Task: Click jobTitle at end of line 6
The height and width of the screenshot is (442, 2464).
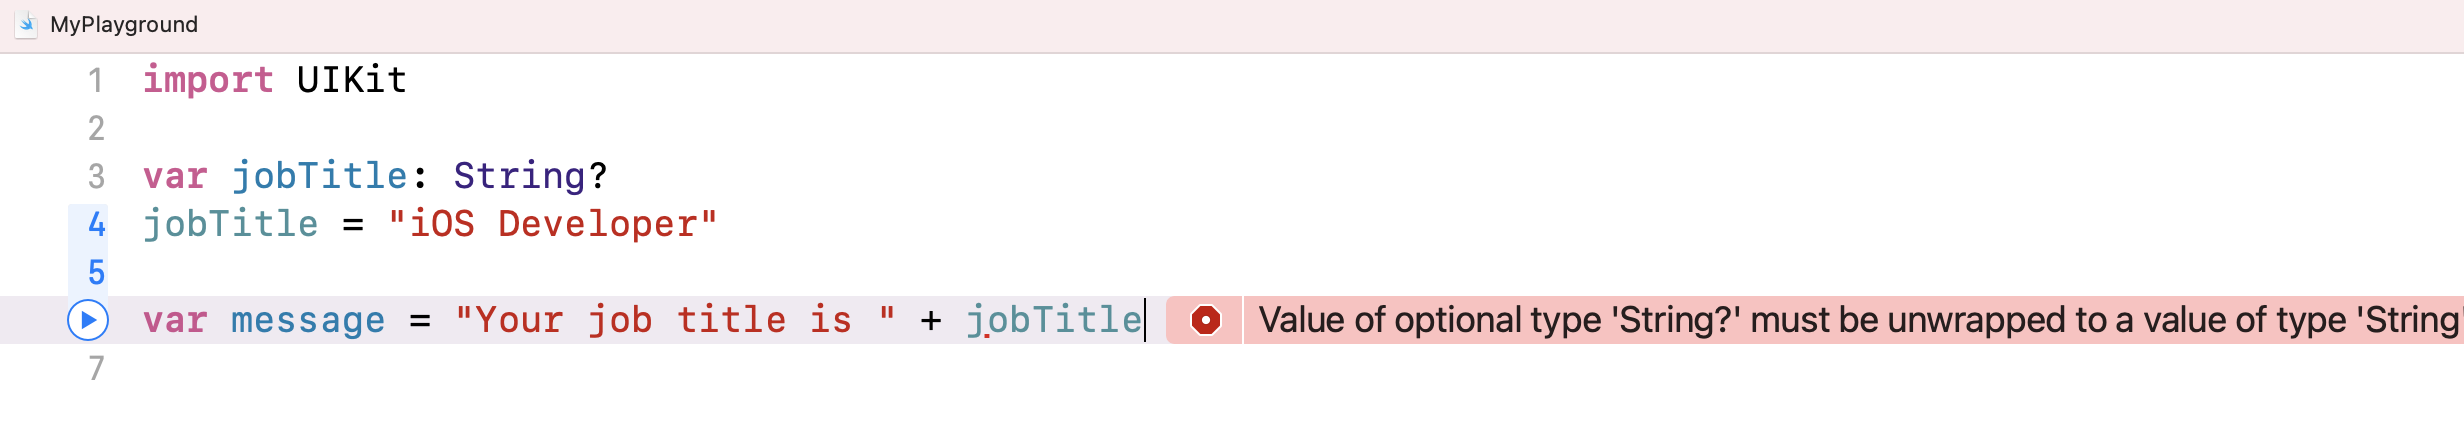Action: click(x=1054, y=320)
